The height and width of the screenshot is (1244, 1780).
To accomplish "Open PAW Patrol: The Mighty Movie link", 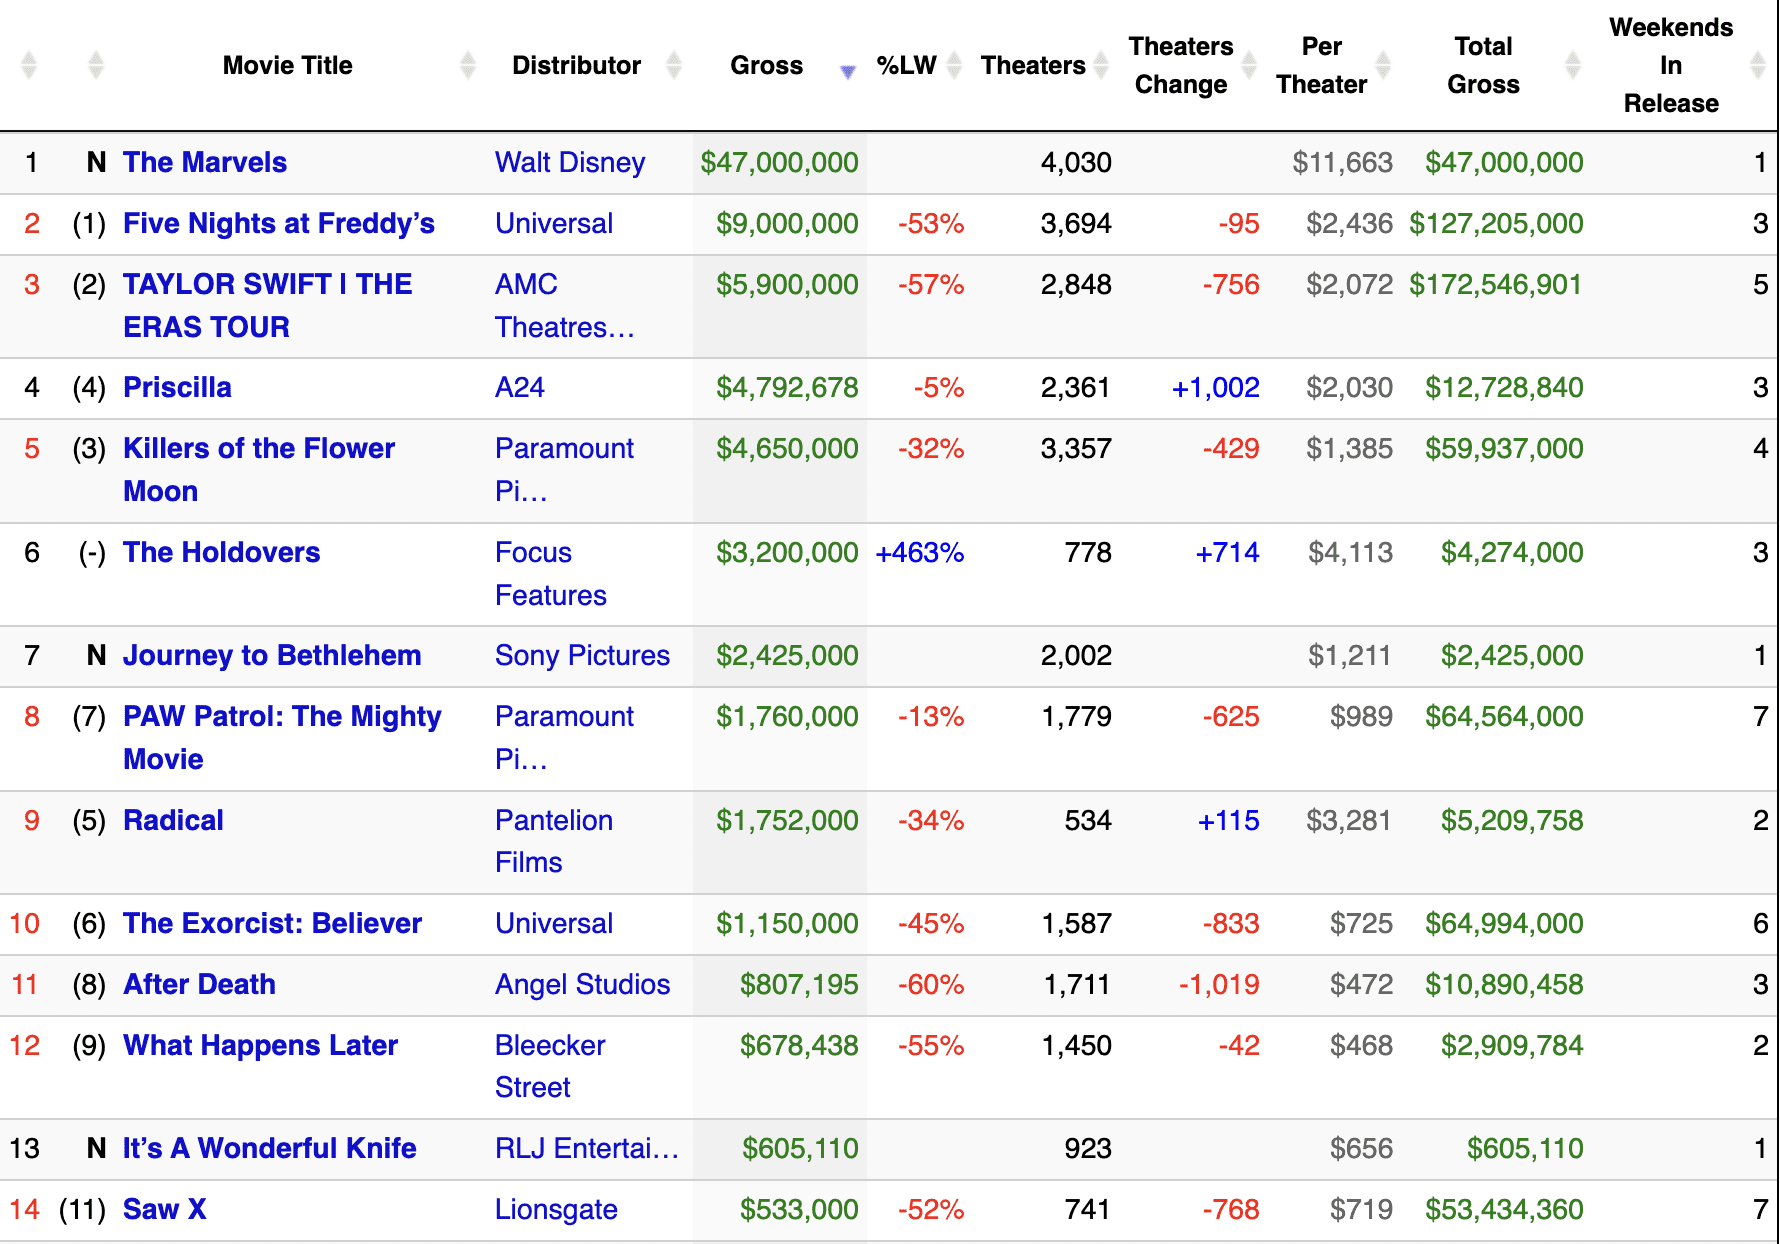I will pos(282,737).
